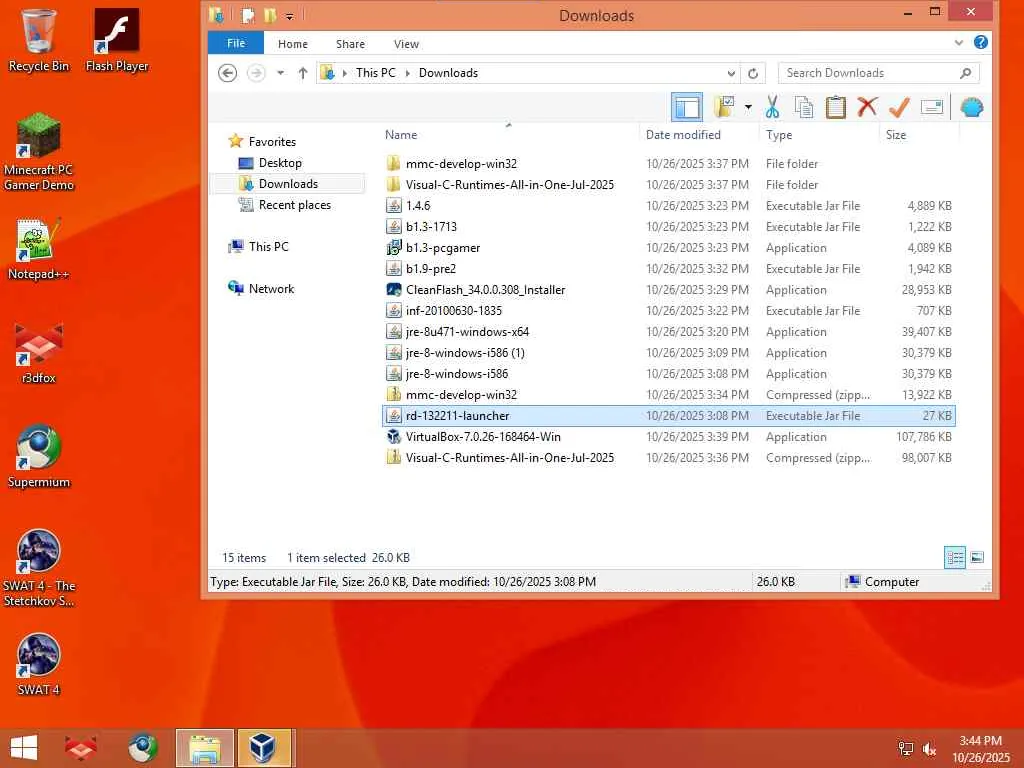The width and height of the screenshot is (1024, 768).
Task: Select Recent places in the navigation pane
Action: click(x=295, y=205)
